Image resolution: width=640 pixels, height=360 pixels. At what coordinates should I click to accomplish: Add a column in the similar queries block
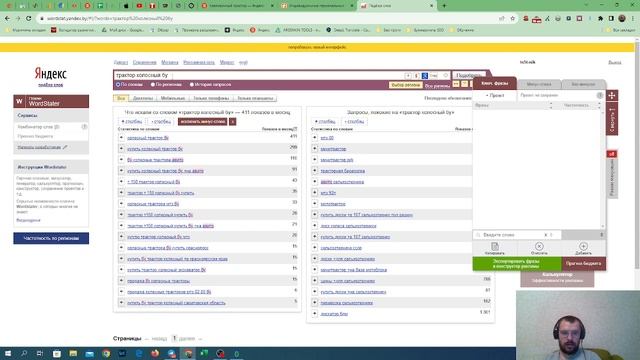coord(324,122)
